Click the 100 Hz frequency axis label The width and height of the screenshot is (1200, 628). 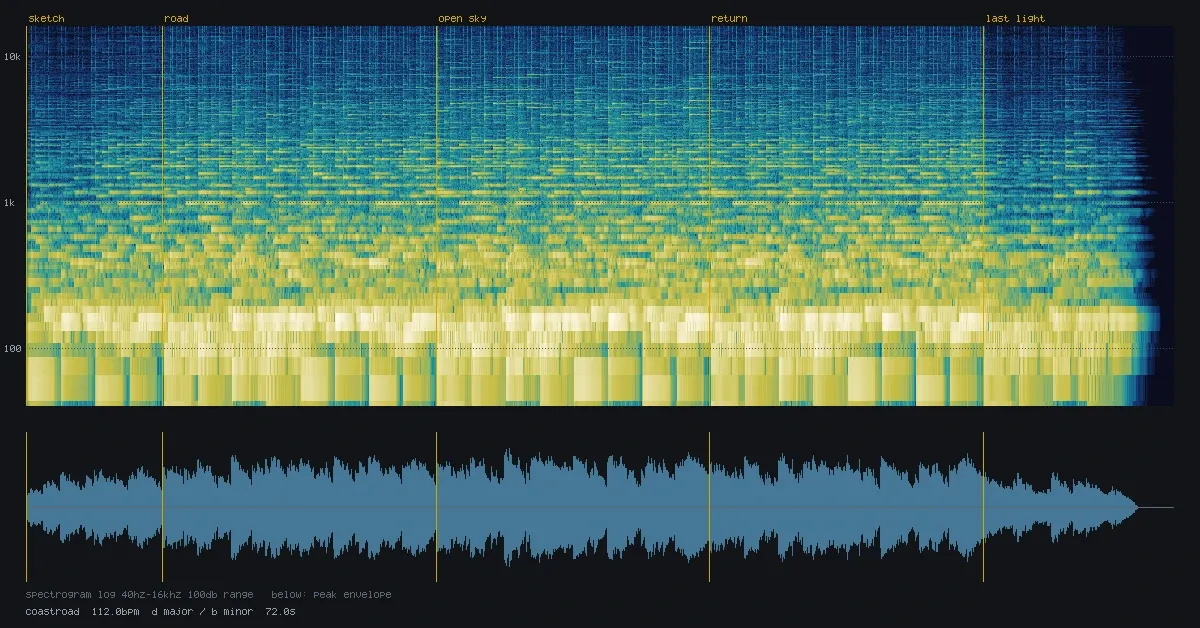(13, 349)
